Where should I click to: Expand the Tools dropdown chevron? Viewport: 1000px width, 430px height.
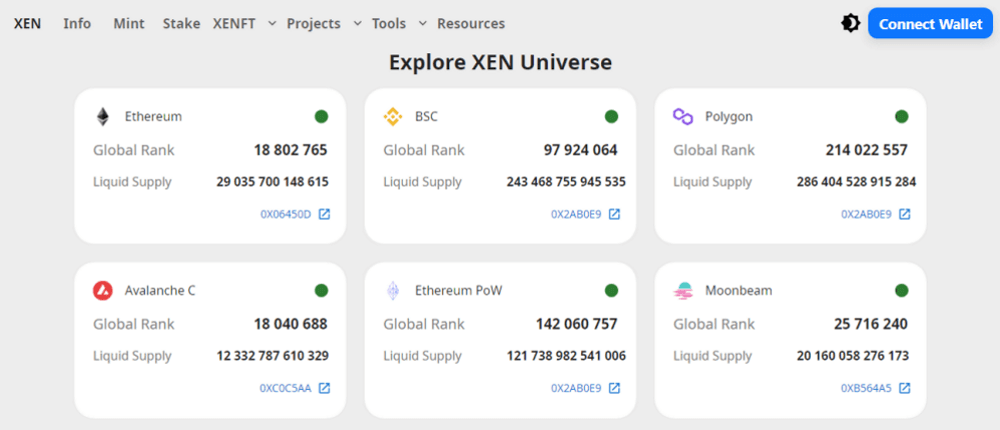(x=422, y=24)
